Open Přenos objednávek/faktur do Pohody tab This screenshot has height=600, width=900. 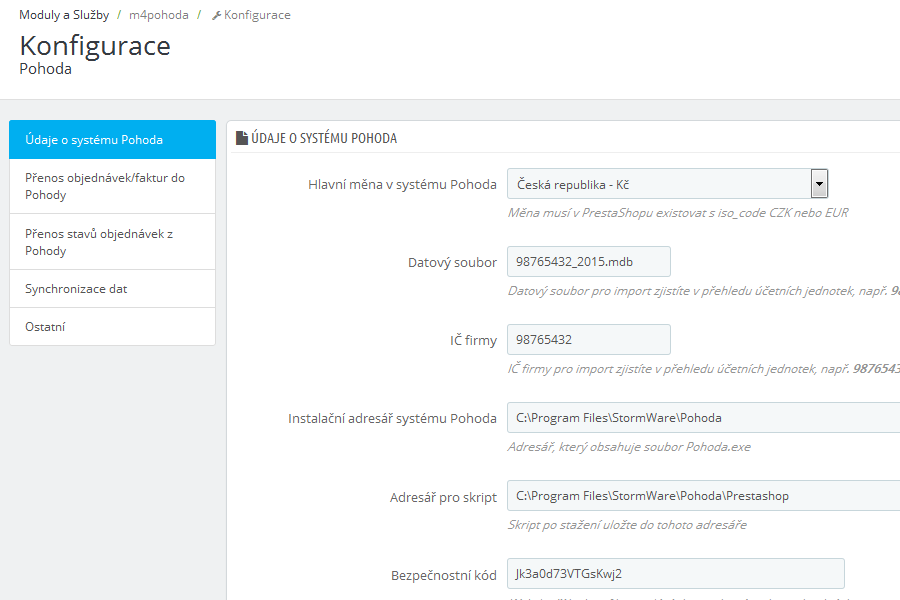coord(112,186)
